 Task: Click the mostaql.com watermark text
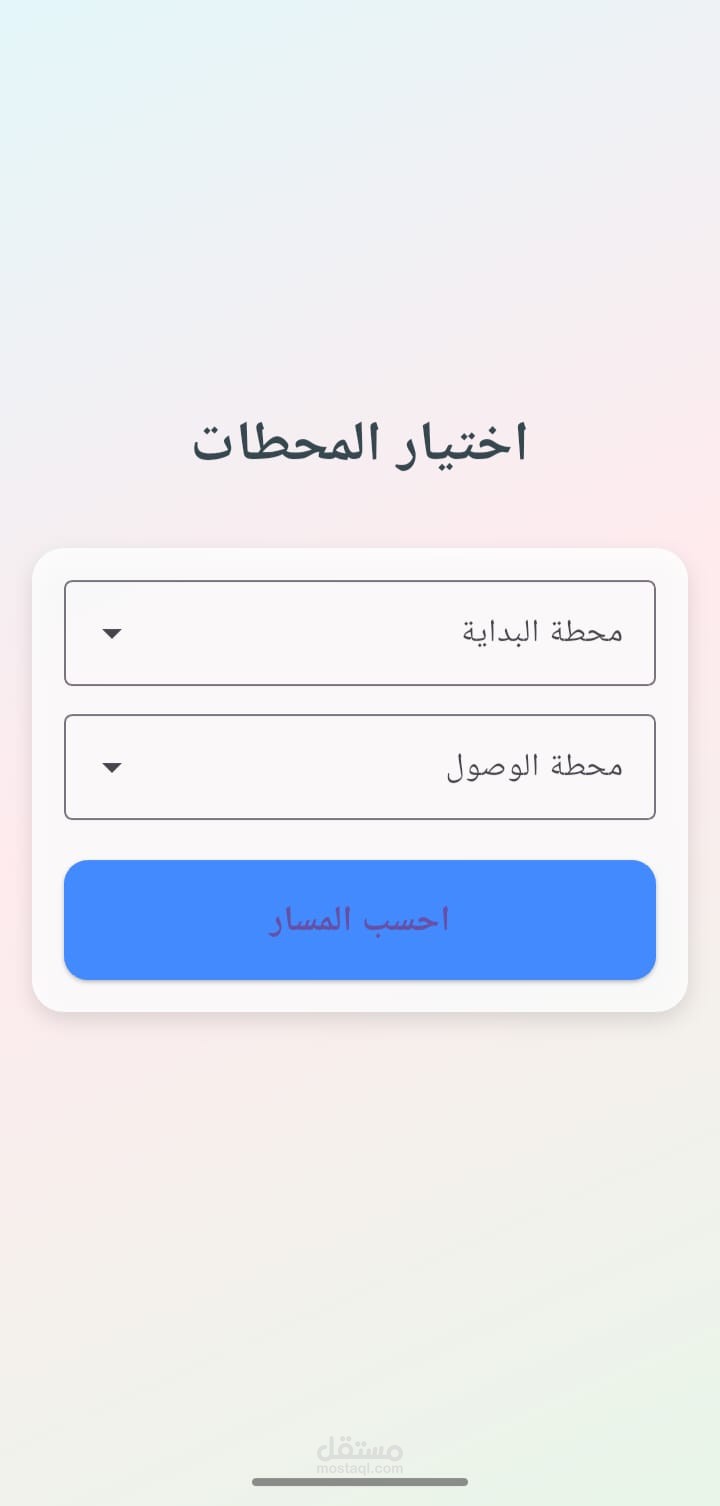pyautogui.click(x=360, y=1469)
